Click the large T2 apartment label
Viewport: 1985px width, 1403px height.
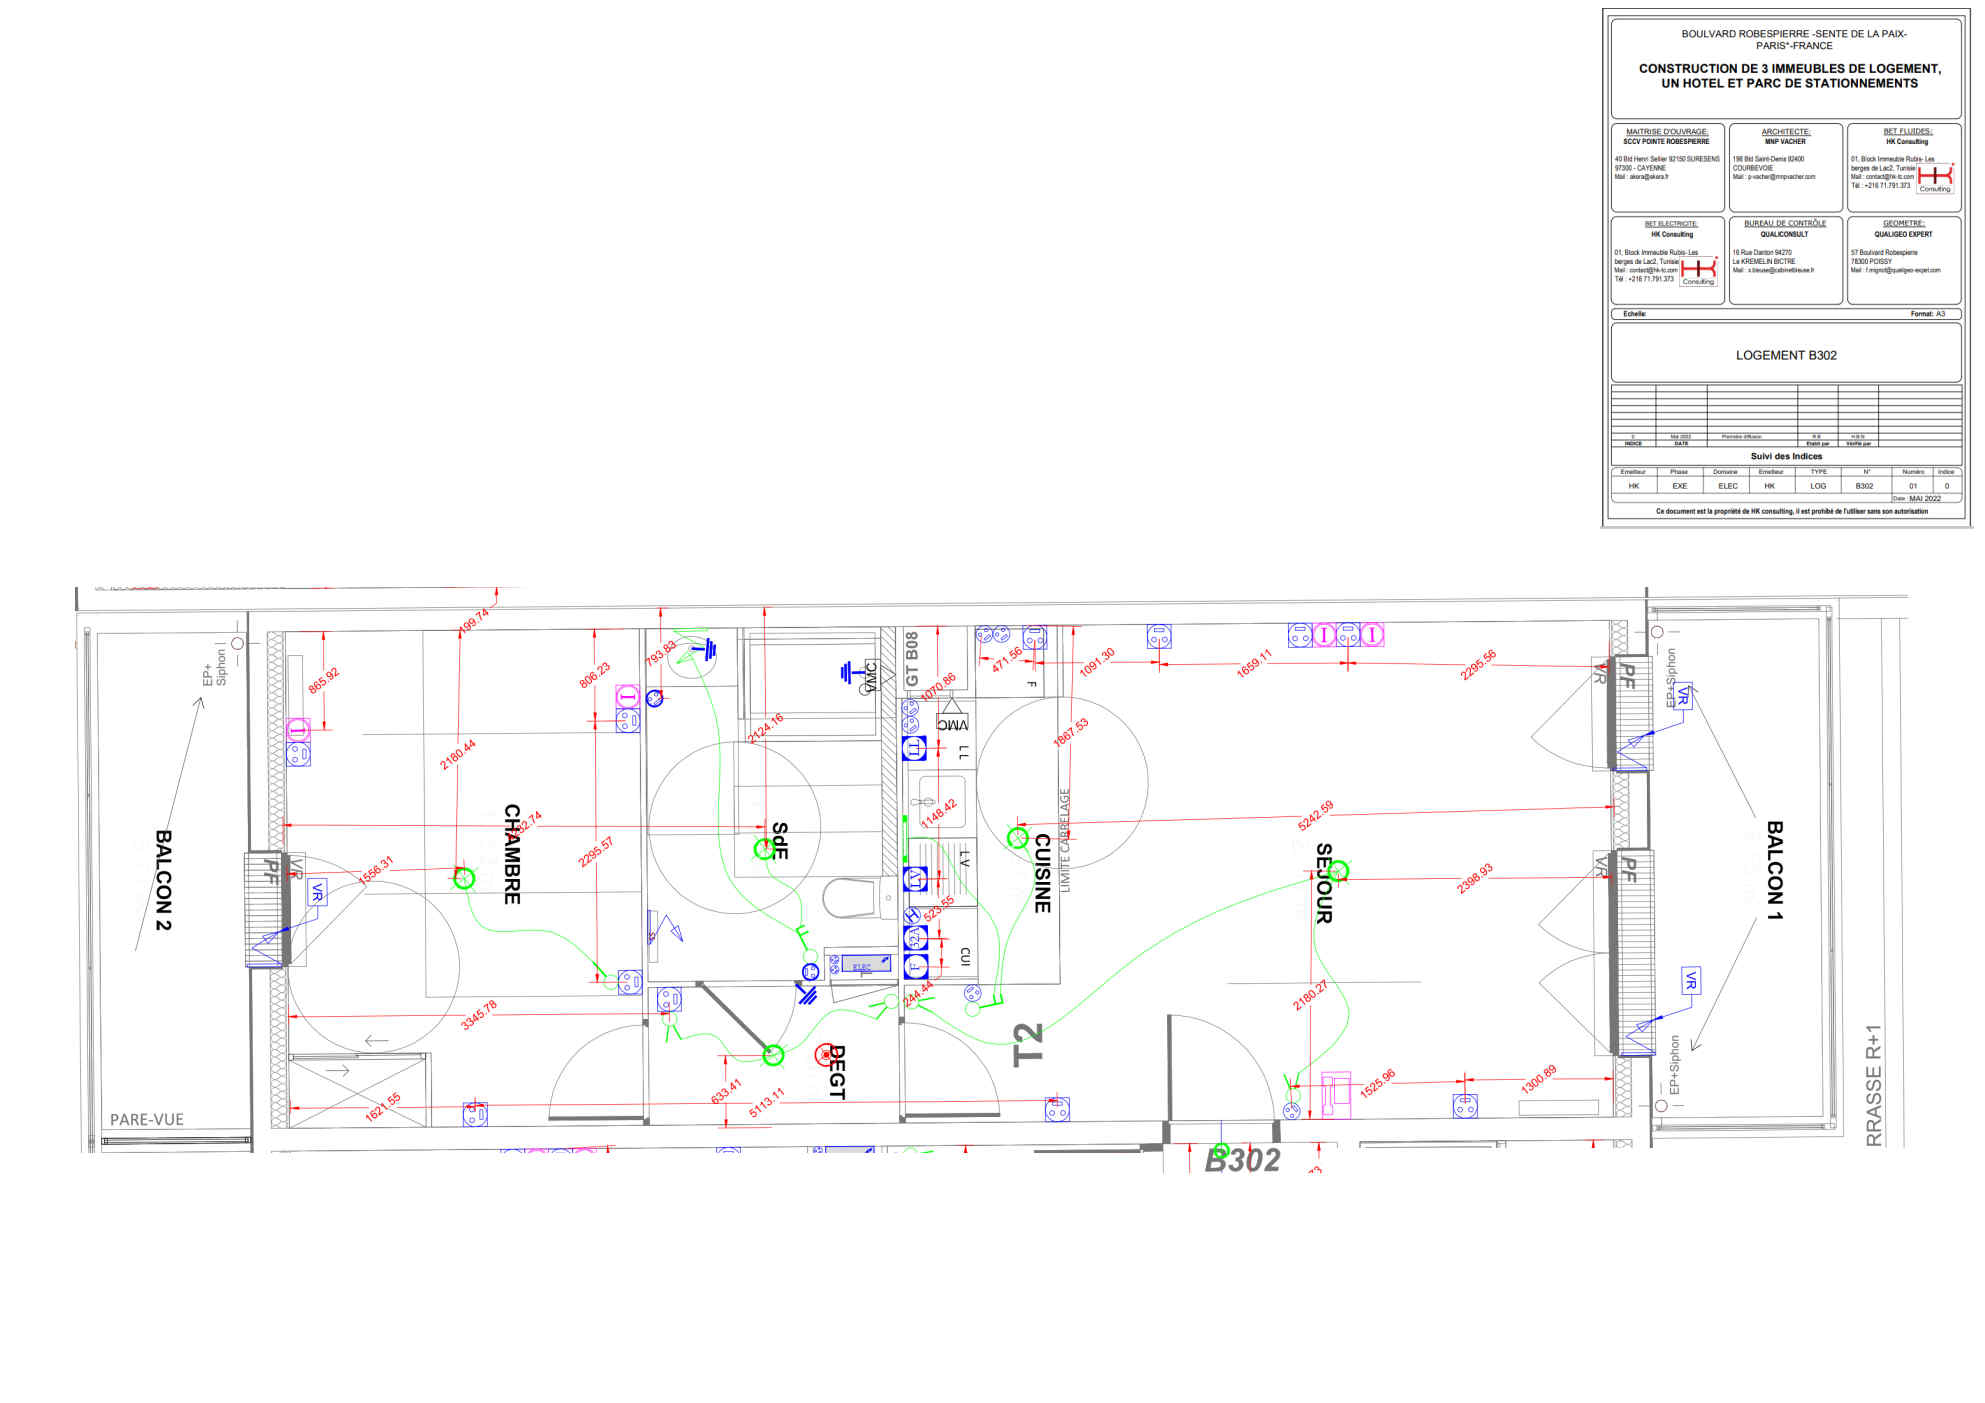click(1027, 1045)
